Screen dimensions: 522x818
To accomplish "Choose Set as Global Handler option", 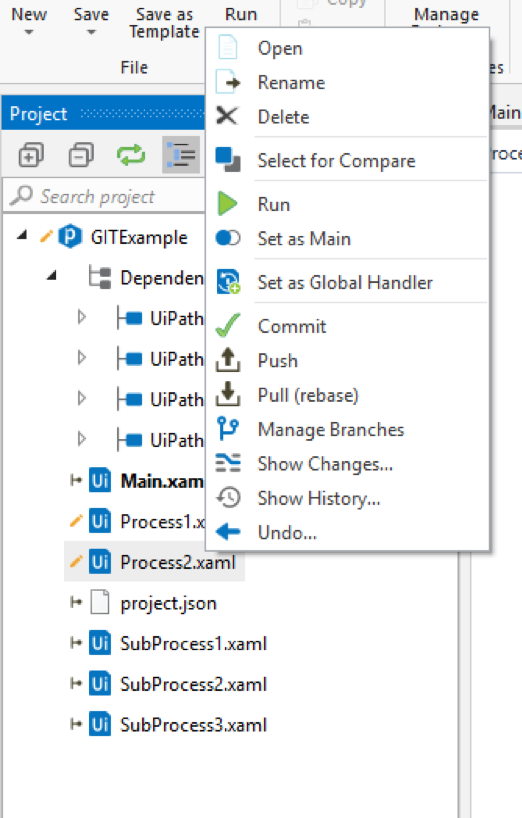I will click(347, 283).
